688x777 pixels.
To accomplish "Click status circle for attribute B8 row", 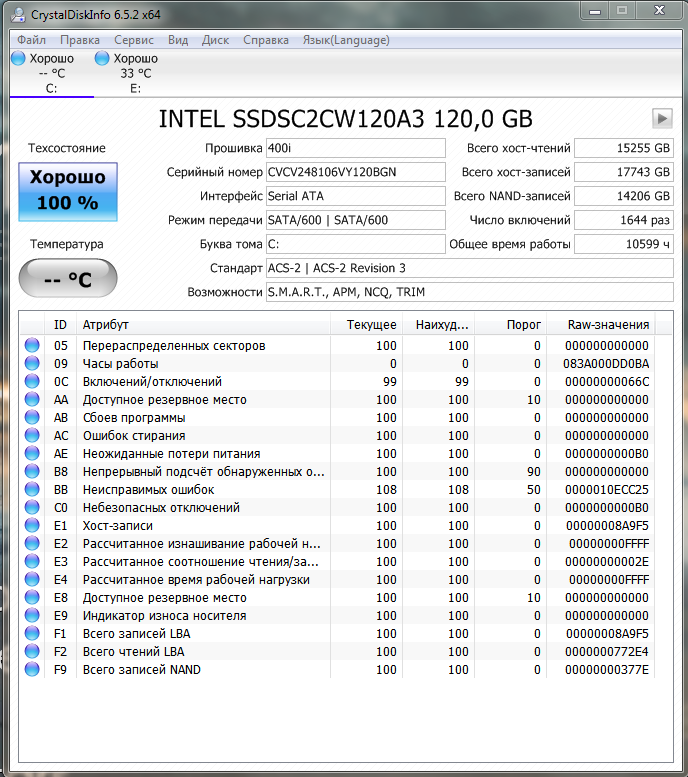I will [32, 471].
